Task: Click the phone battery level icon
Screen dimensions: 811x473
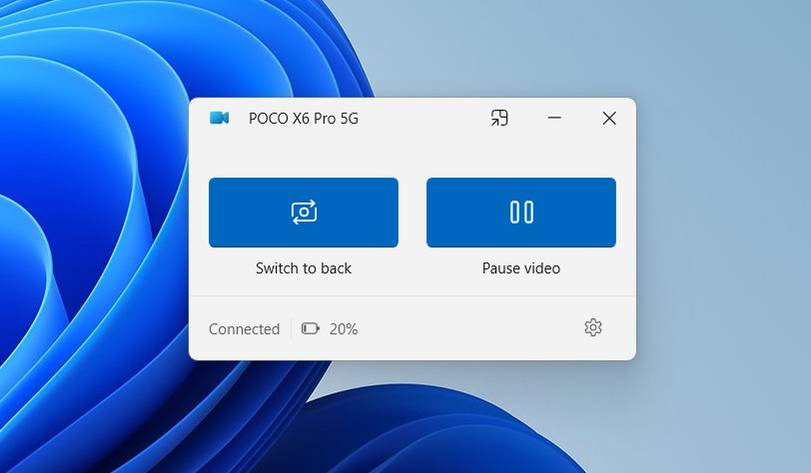Action: coord(310,329)
